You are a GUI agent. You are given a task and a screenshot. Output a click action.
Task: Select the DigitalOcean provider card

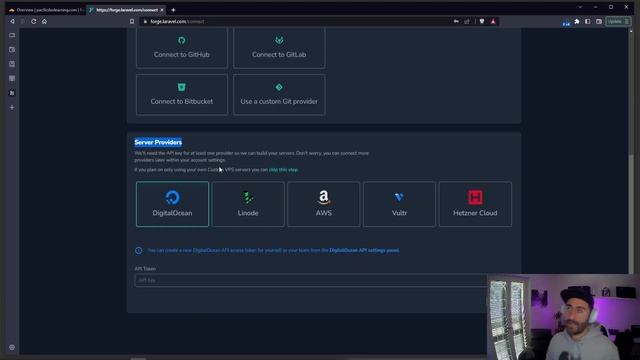point(172,204)
